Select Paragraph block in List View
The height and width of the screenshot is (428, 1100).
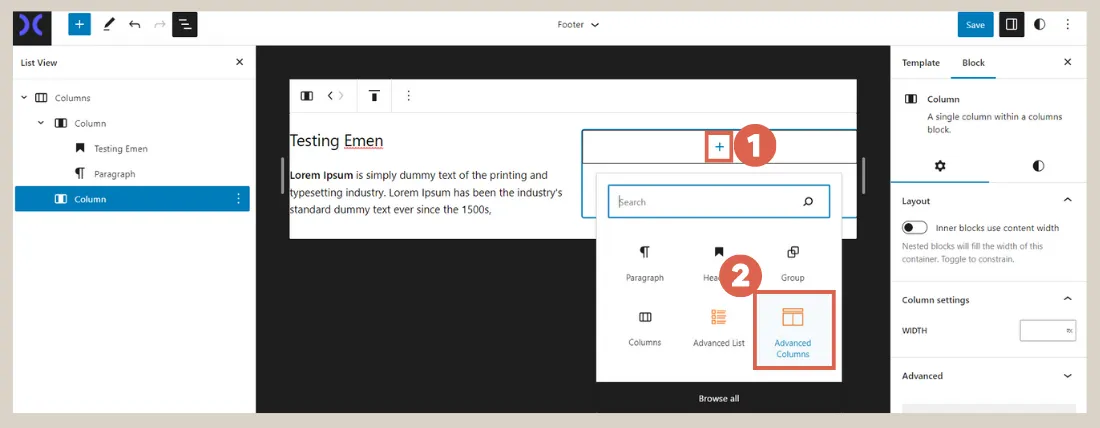coord(114,173)
